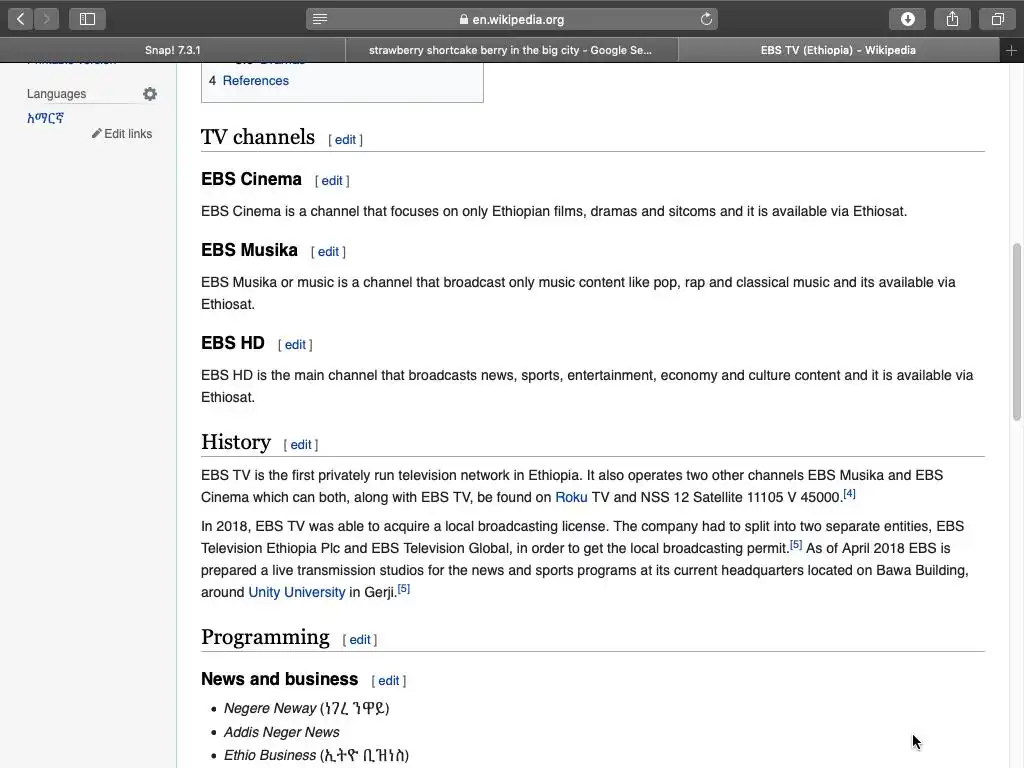
Task: Edit the EBS HD section
Action: pos(295,345)
